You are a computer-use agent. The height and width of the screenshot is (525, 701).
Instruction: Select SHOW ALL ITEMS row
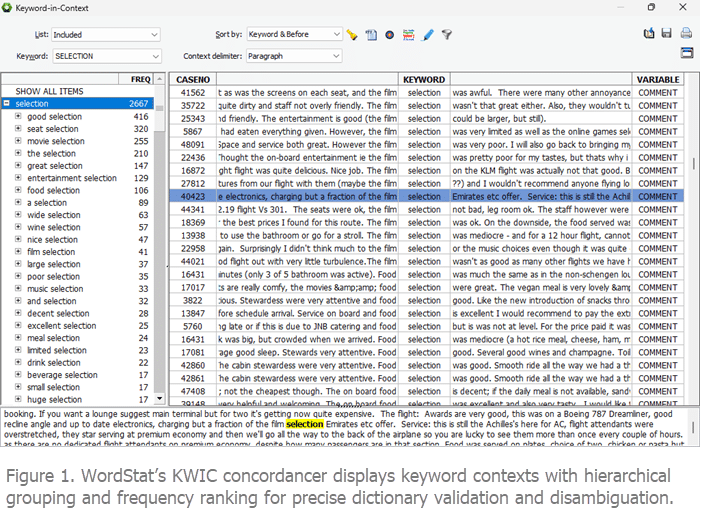click(78, 91)
